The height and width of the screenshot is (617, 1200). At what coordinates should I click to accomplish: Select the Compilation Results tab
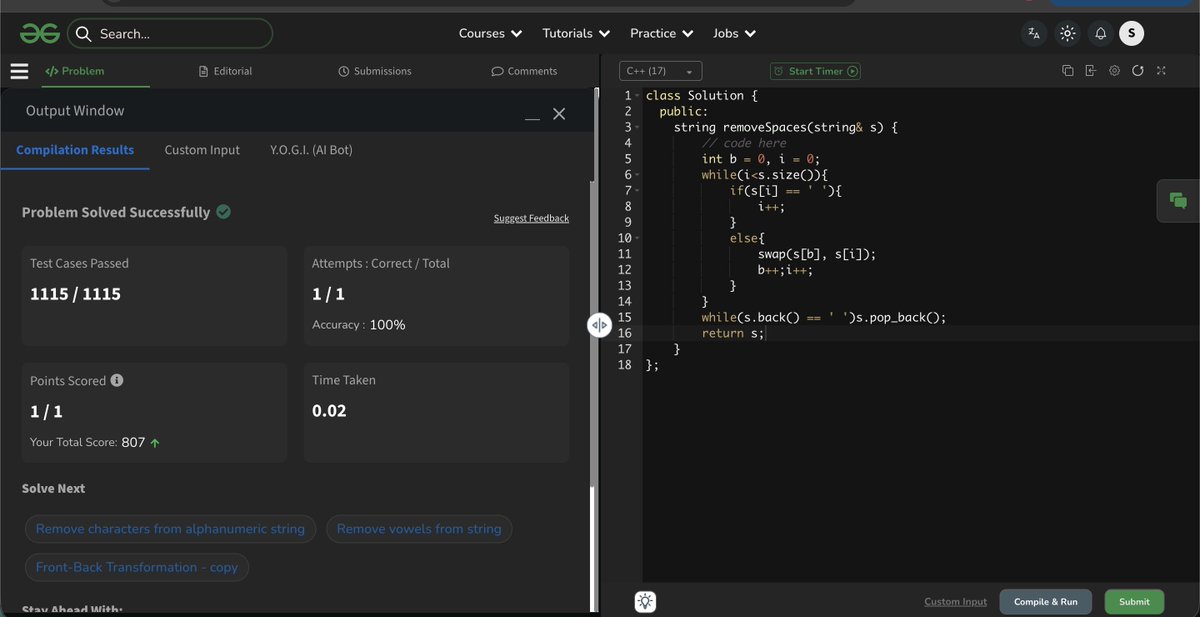pos(75,150)
